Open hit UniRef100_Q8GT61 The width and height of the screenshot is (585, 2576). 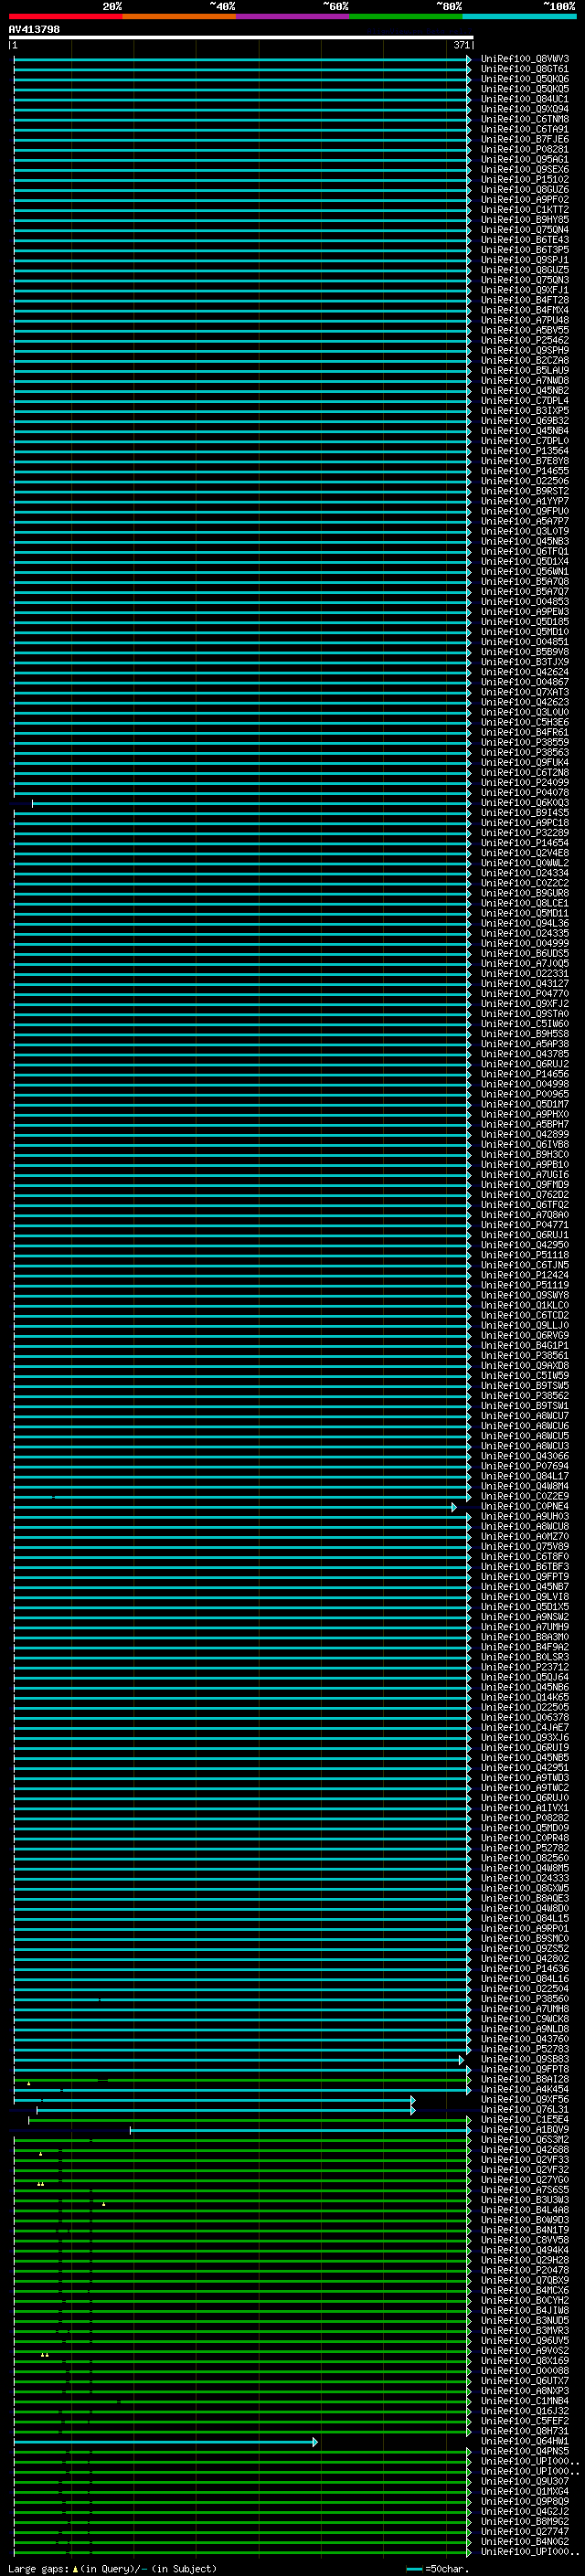coord(525,69)
